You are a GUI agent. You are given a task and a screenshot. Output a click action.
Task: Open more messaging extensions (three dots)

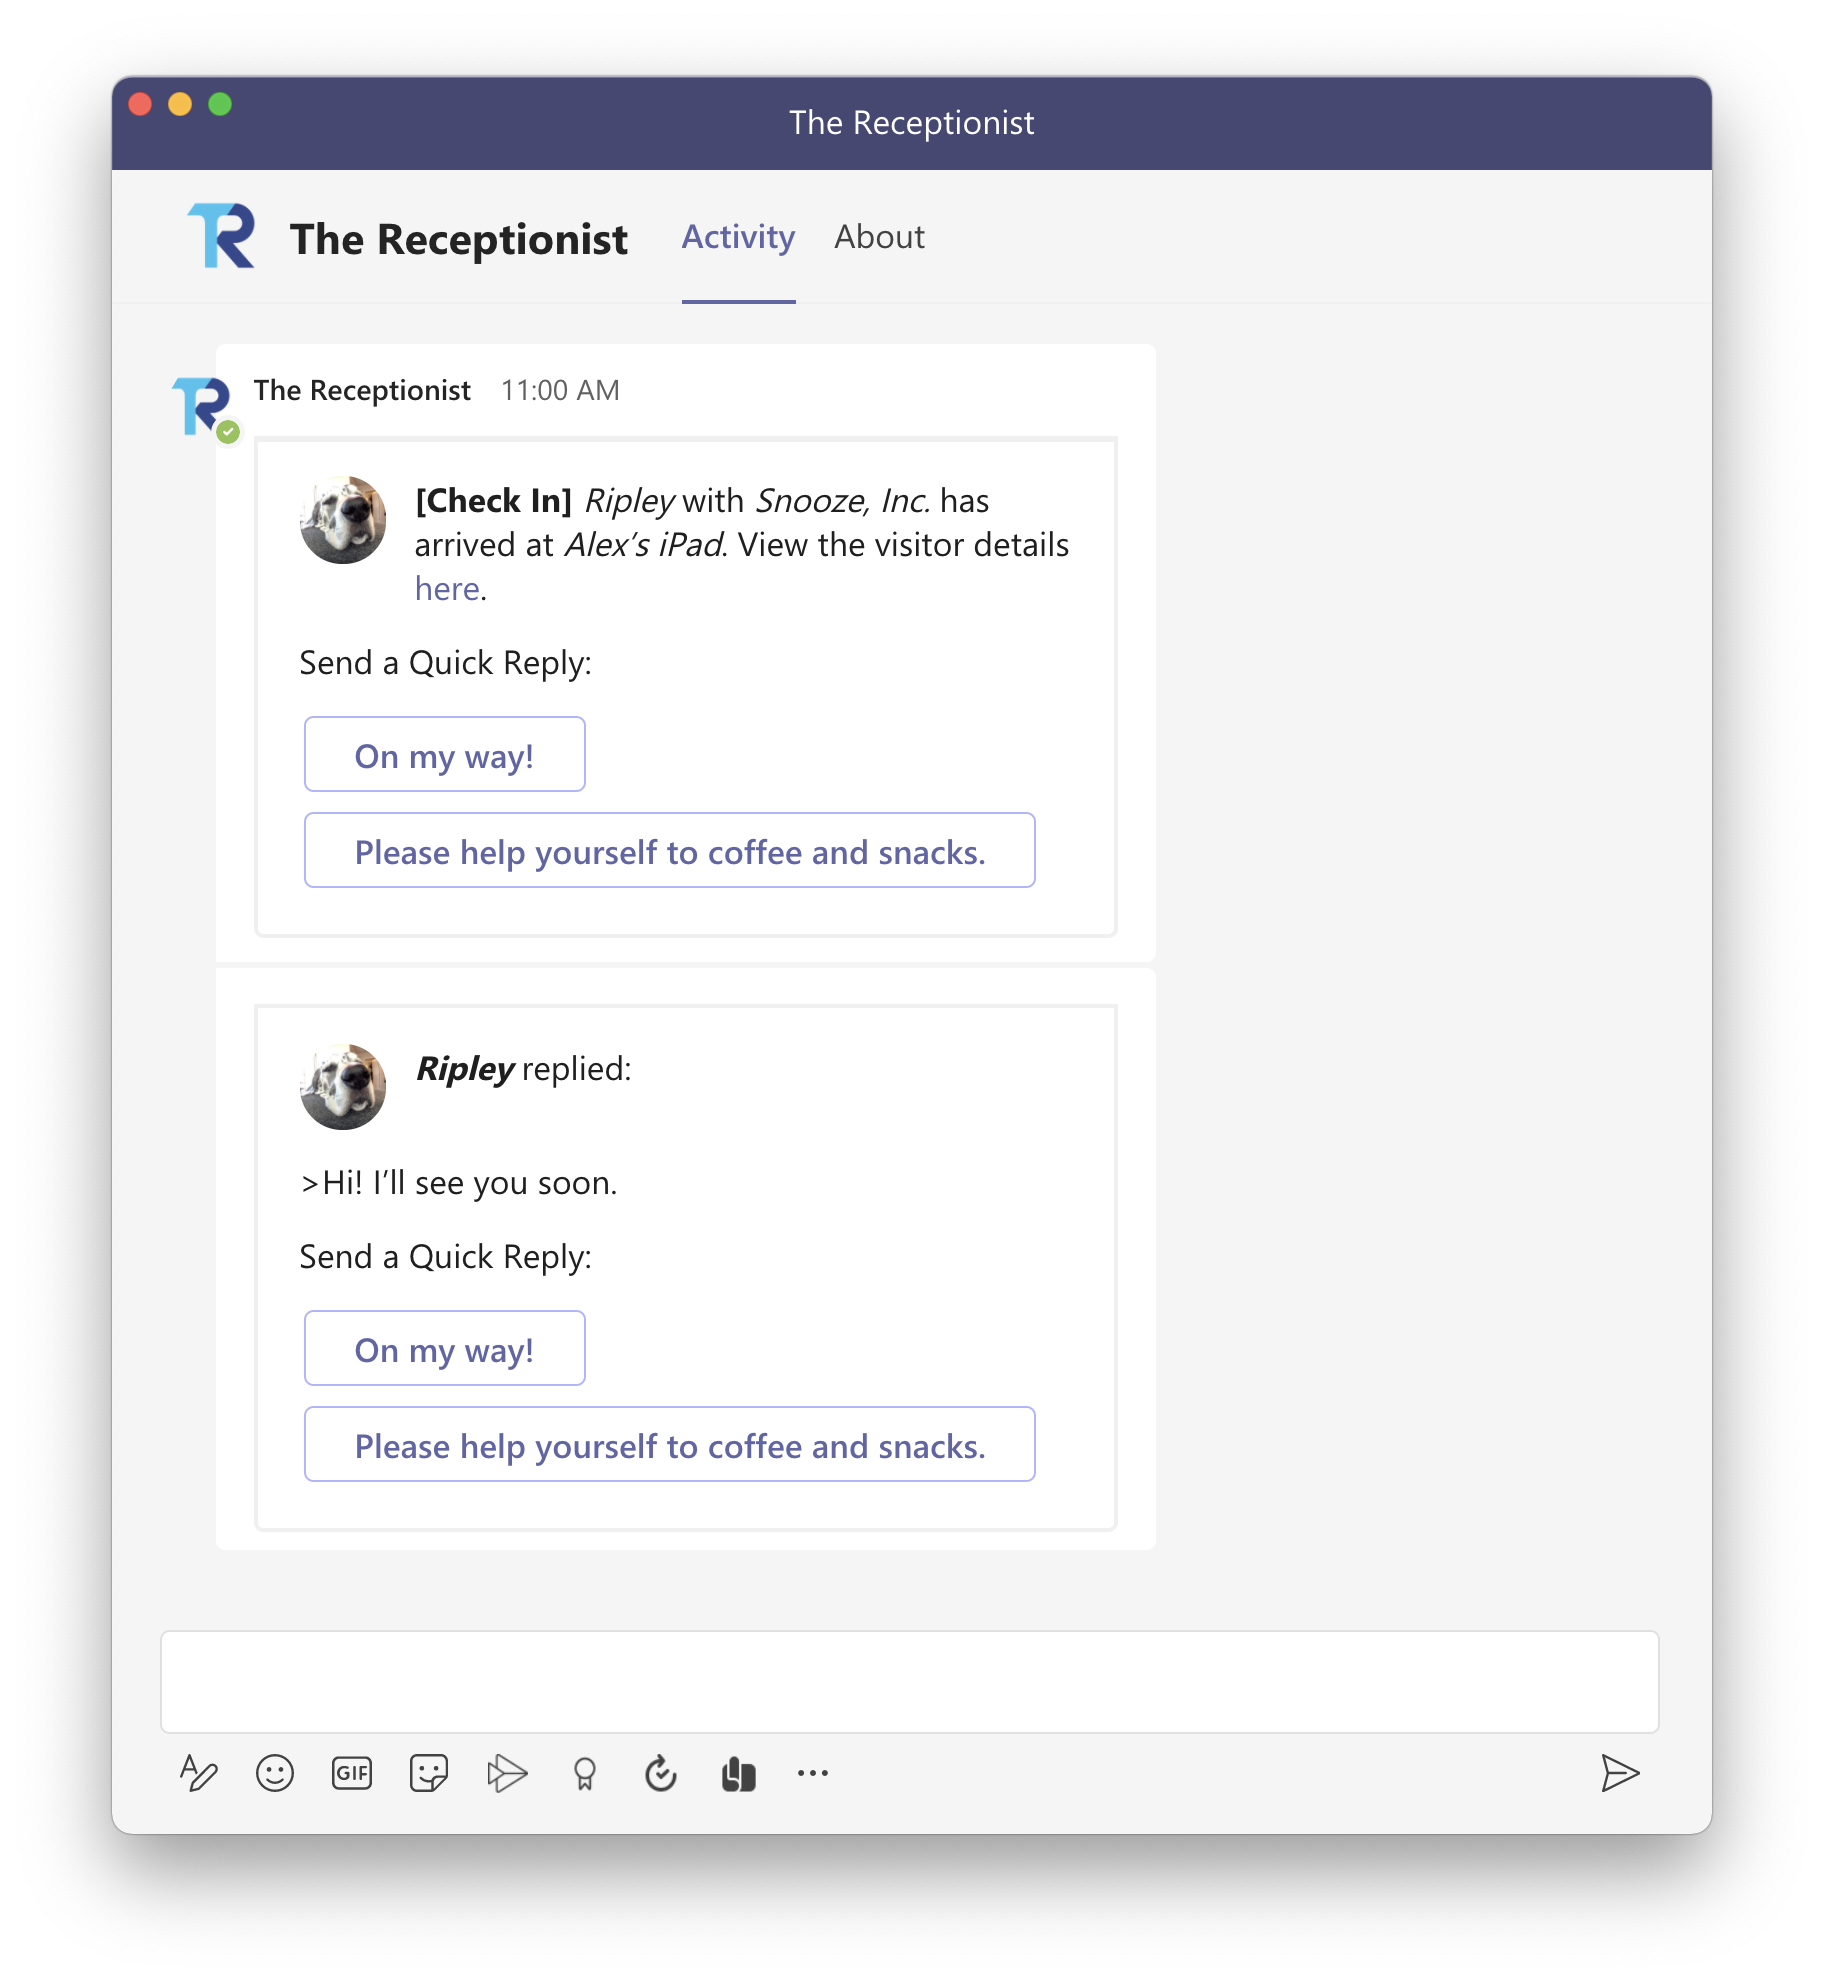[x=813, y=1773]
